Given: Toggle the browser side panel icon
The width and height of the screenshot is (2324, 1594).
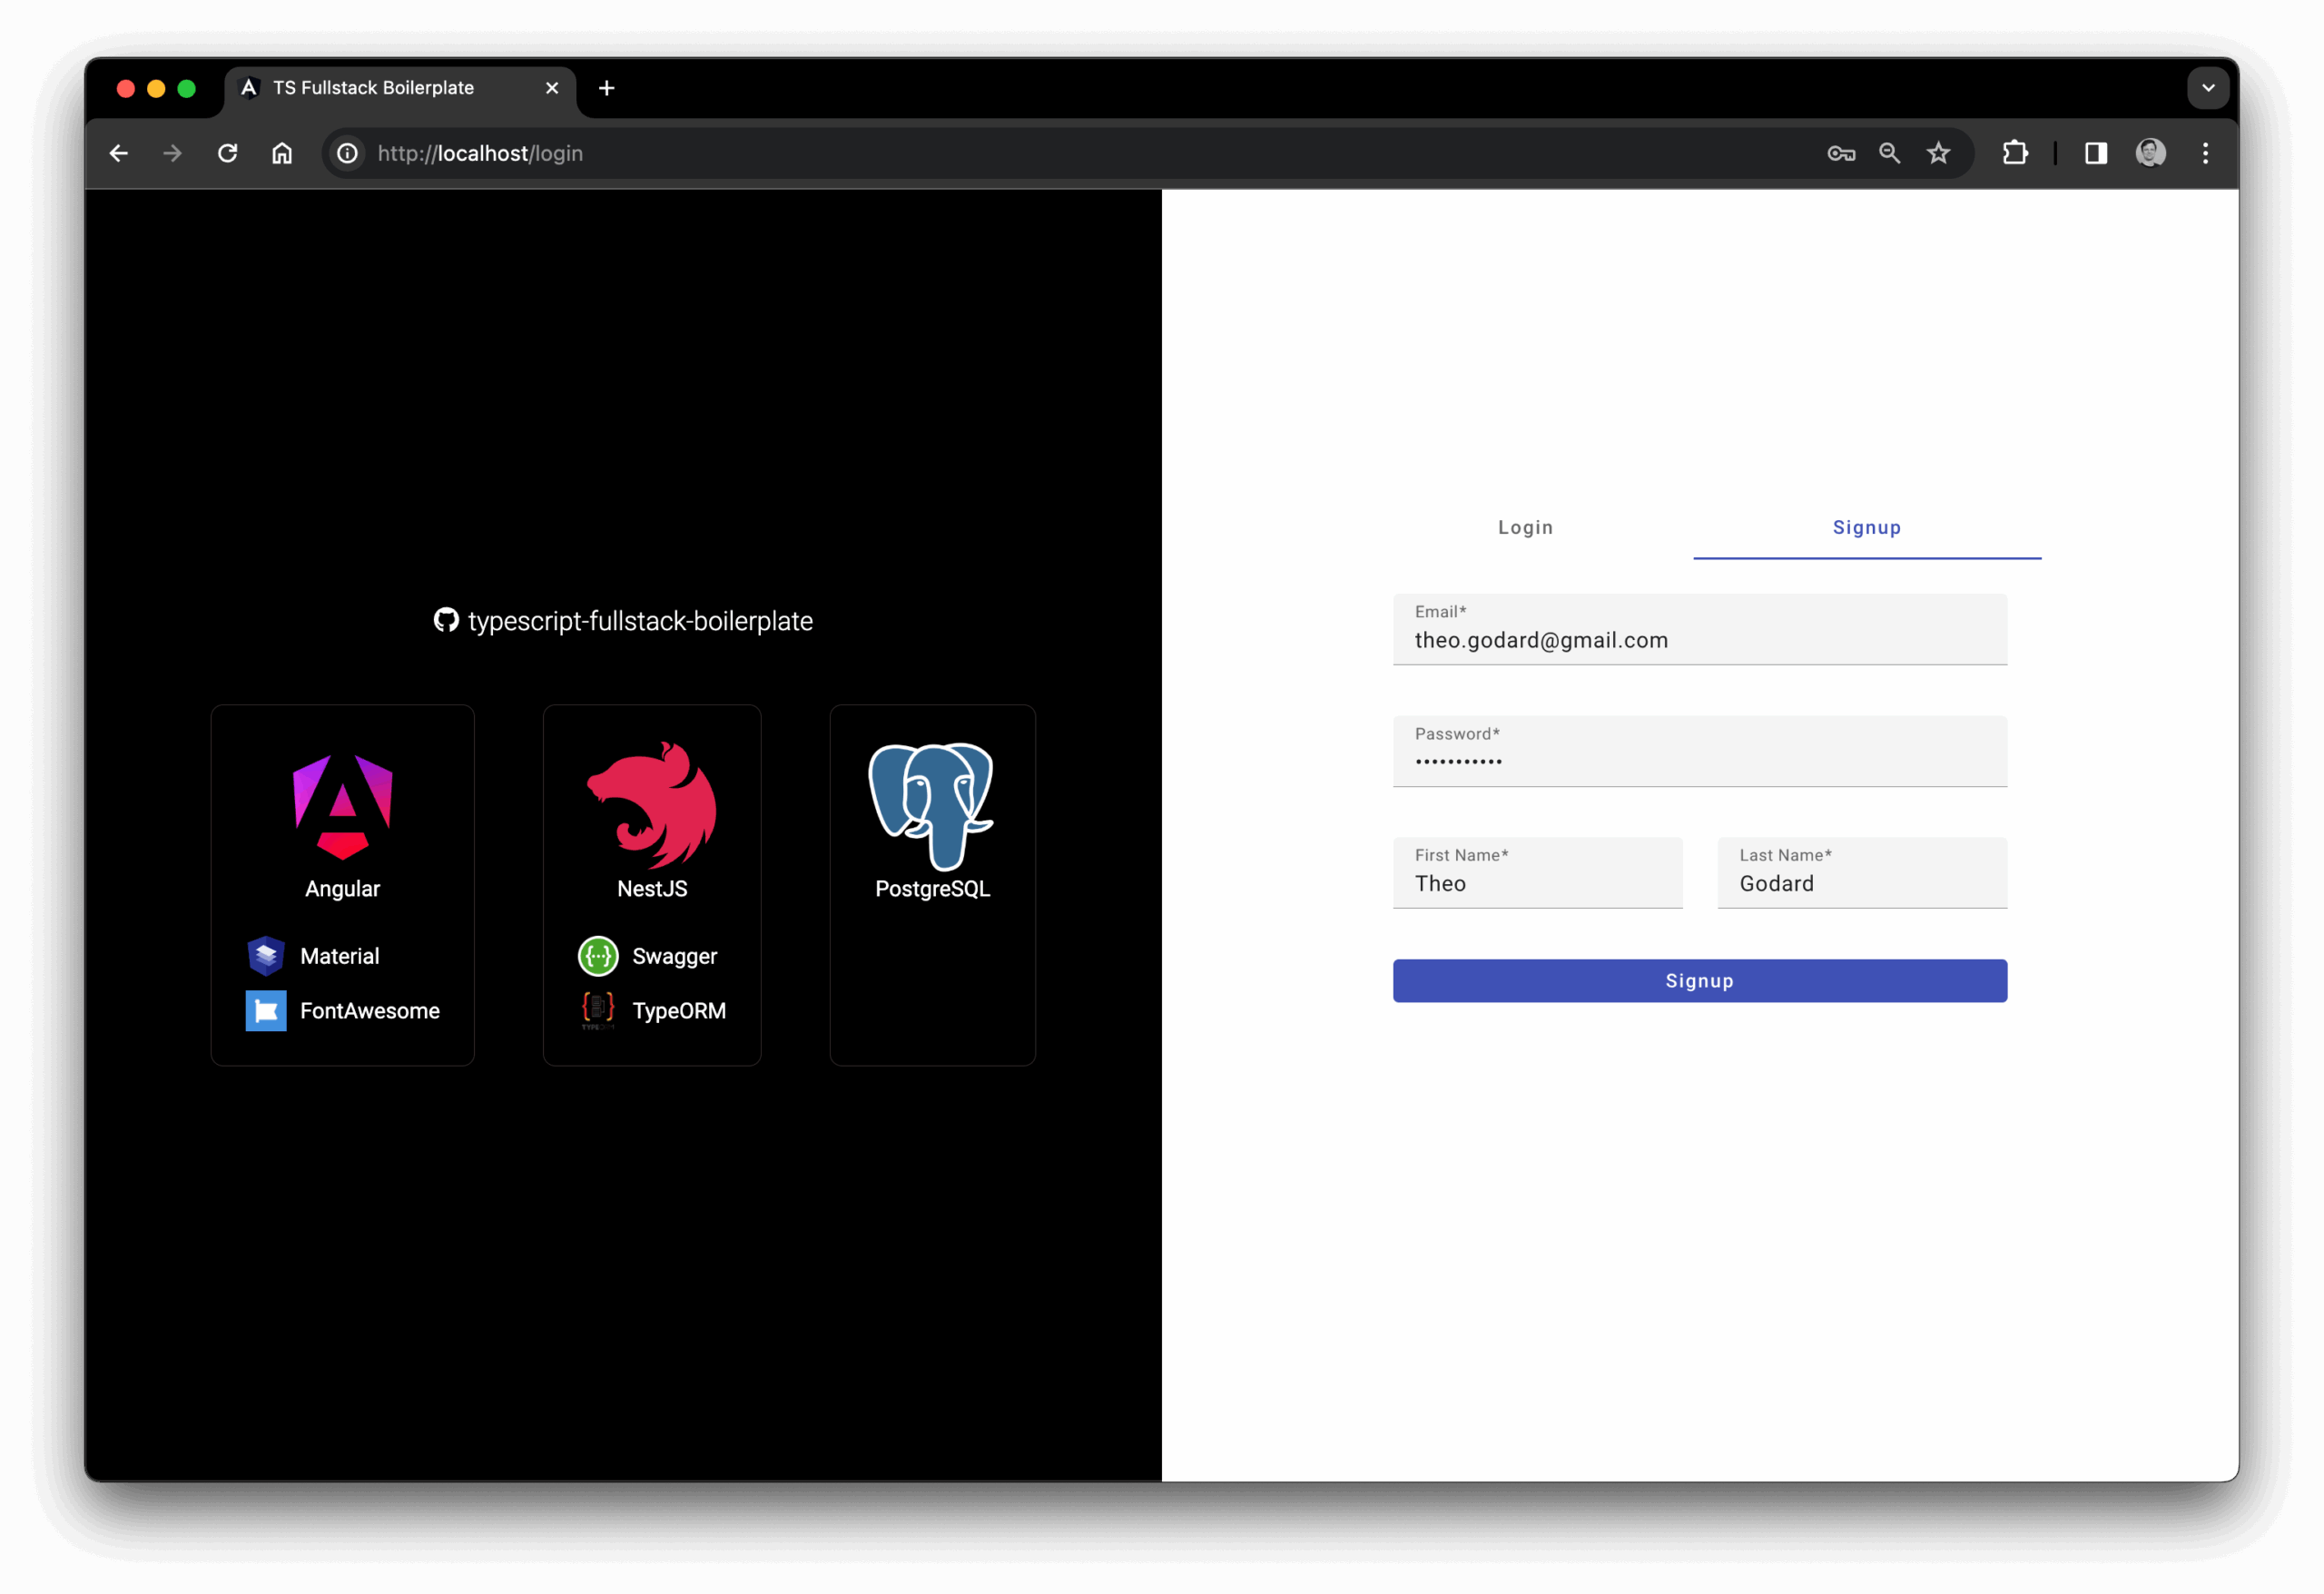Looking at the screenshot, I should pos(2096,153).
